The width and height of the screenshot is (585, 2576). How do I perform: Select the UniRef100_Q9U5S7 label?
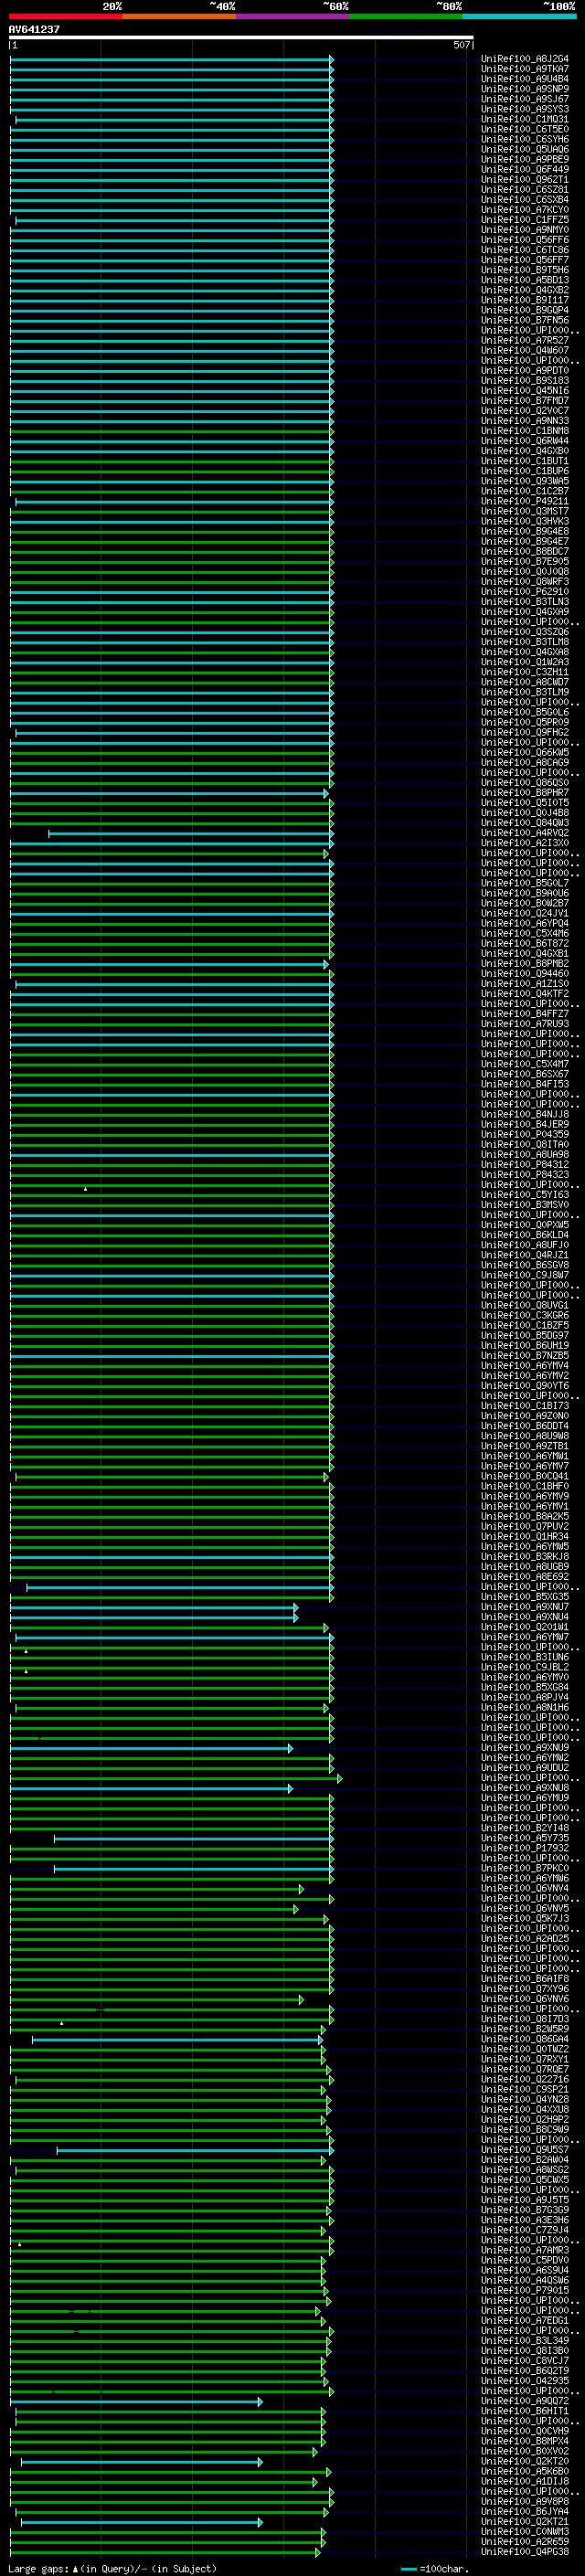coord(525,2150)
